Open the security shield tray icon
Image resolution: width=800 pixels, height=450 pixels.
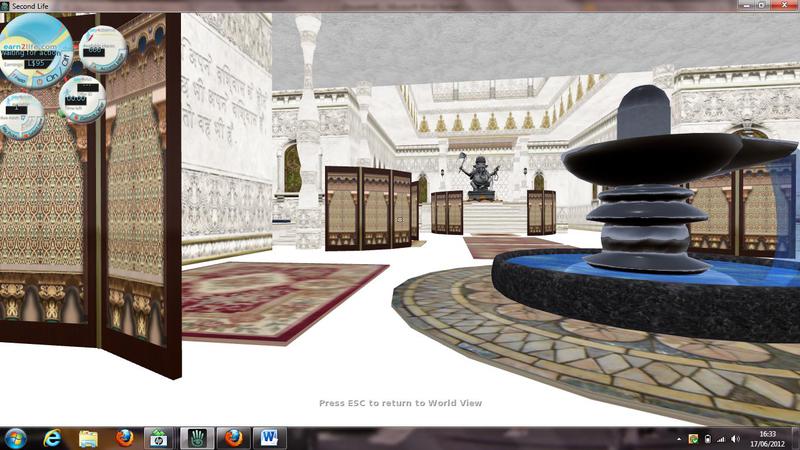pyautogui.click(x=693, y=439)
